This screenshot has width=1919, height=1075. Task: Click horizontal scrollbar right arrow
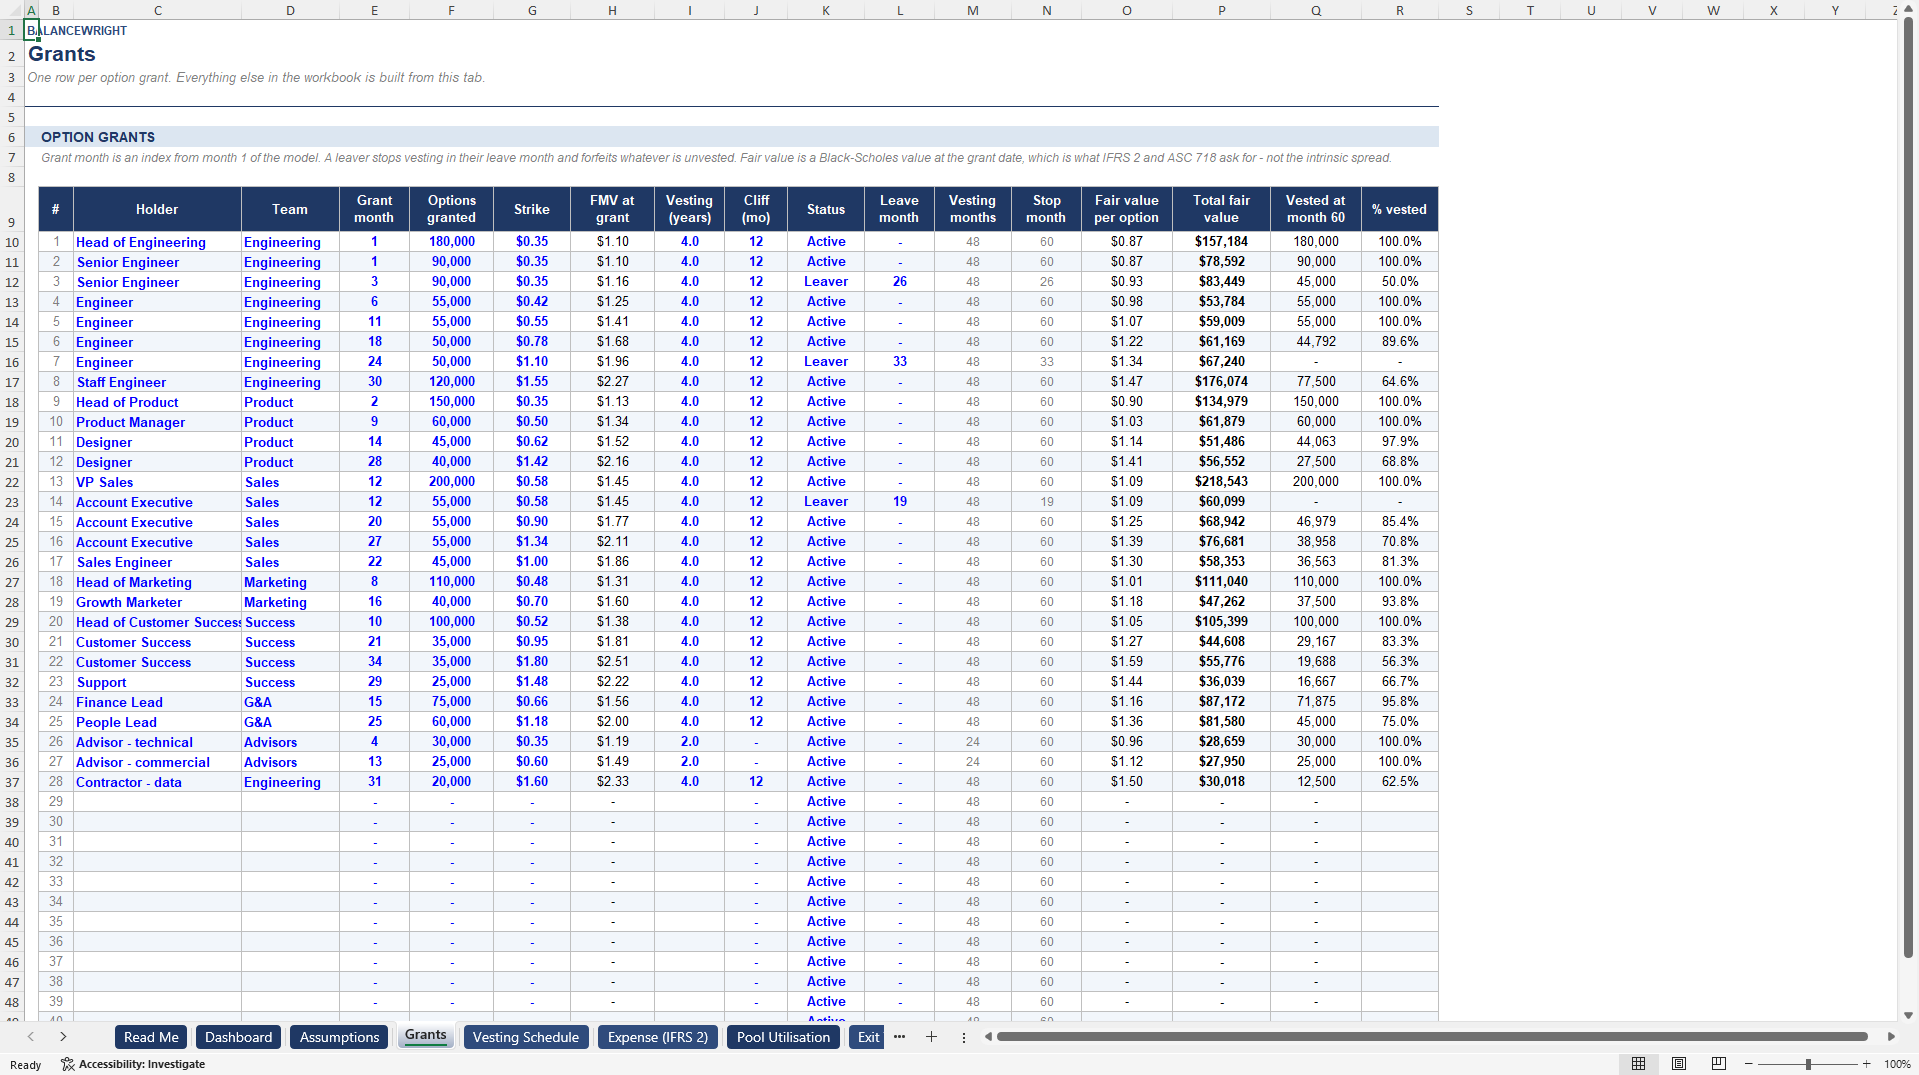[1891, 1037]
